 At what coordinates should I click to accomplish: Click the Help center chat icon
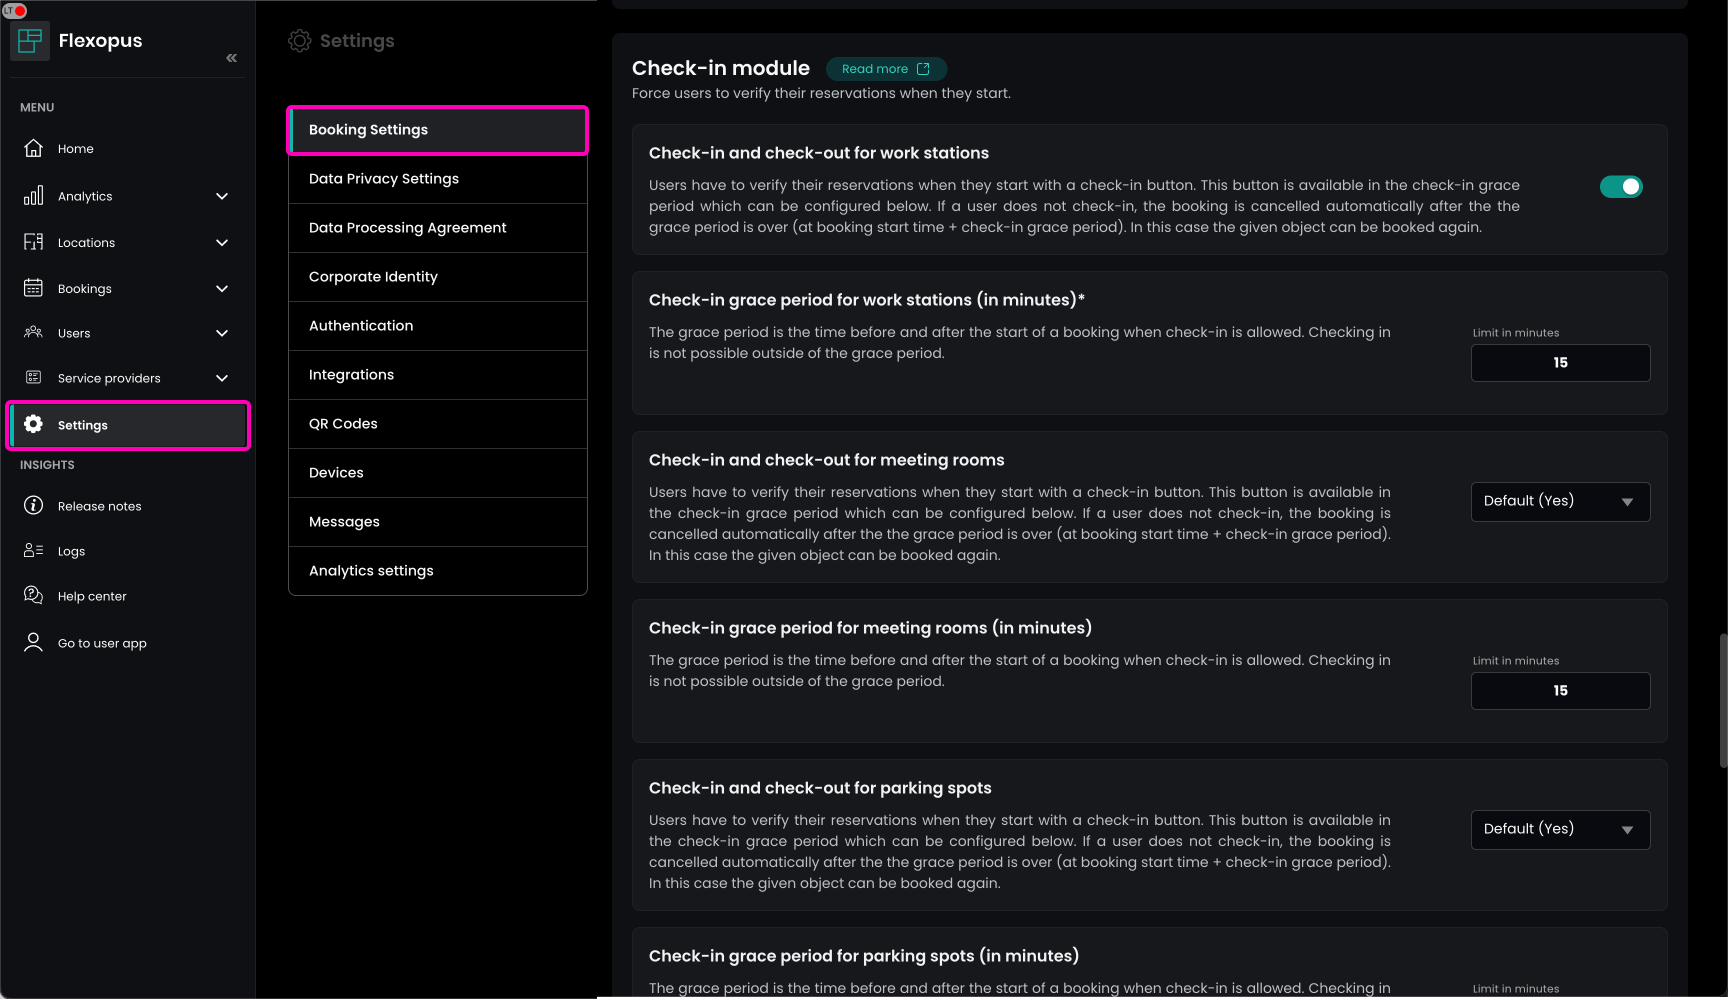tap(33, 596)
